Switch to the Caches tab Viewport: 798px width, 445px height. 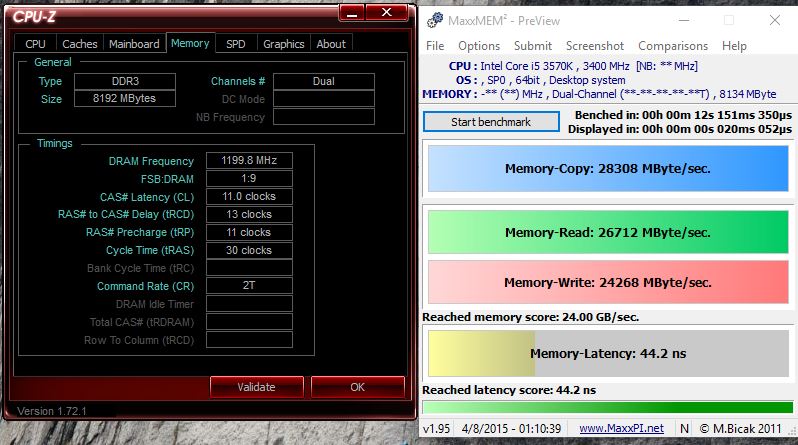pyautogui.click(x=80, y=44)
